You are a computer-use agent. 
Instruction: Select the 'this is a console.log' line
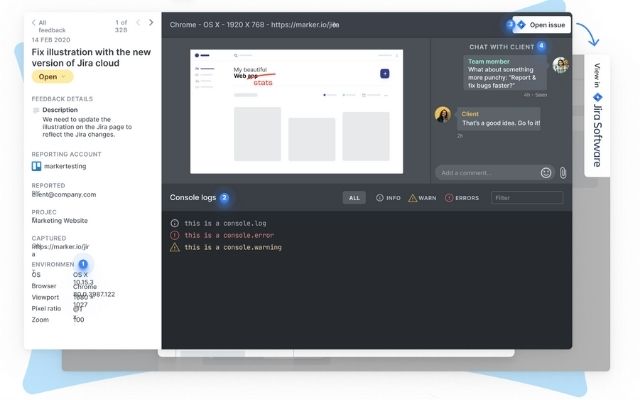point(225,223)
